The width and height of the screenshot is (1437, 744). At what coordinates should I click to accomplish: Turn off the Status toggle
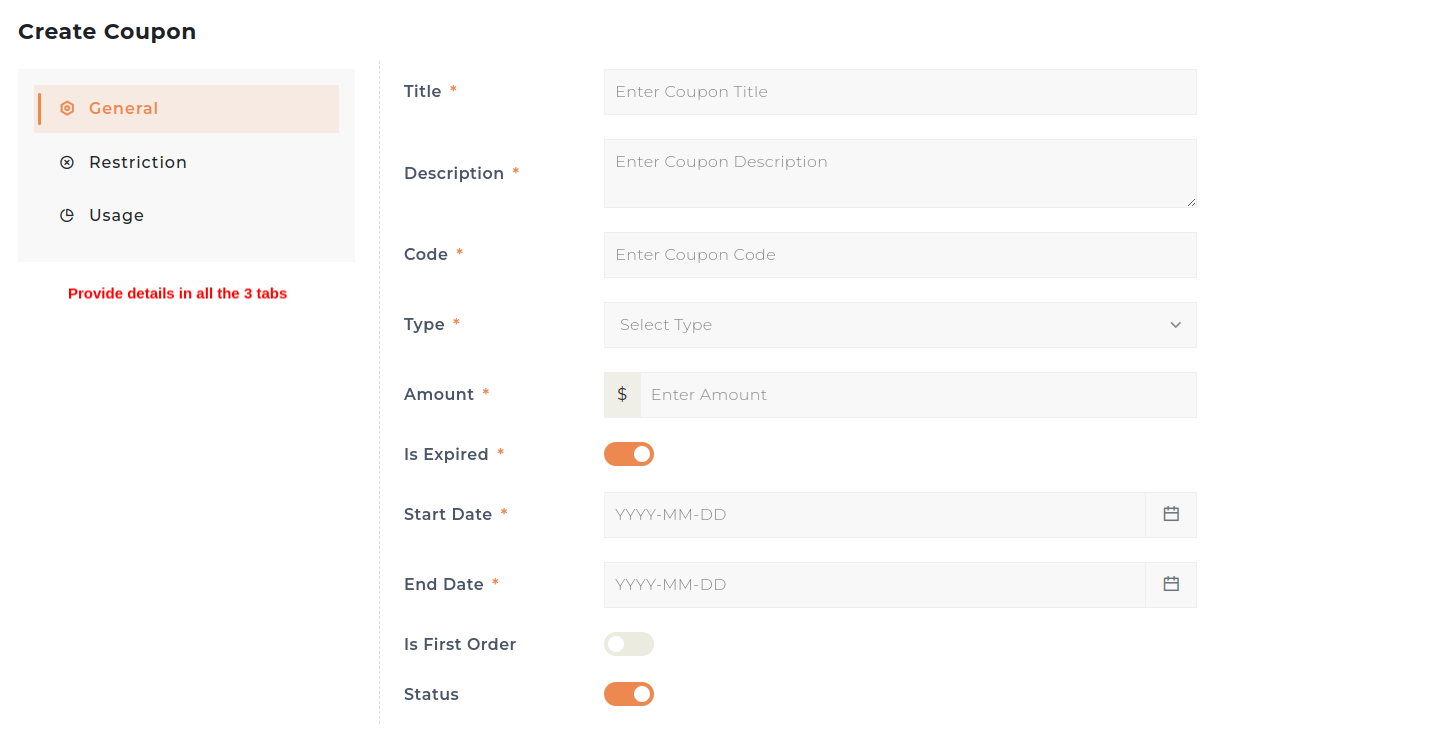[629, 694]
